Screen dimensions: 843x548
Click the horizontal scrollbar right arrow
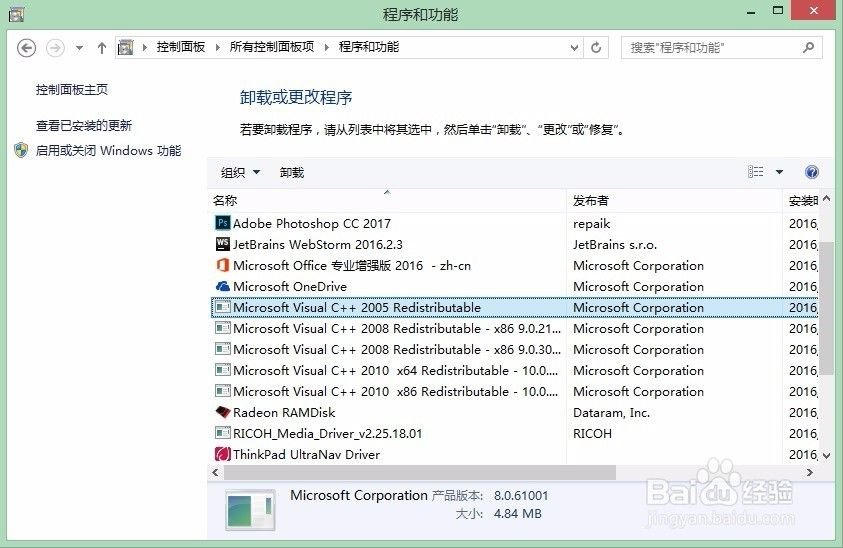(810, 473)
